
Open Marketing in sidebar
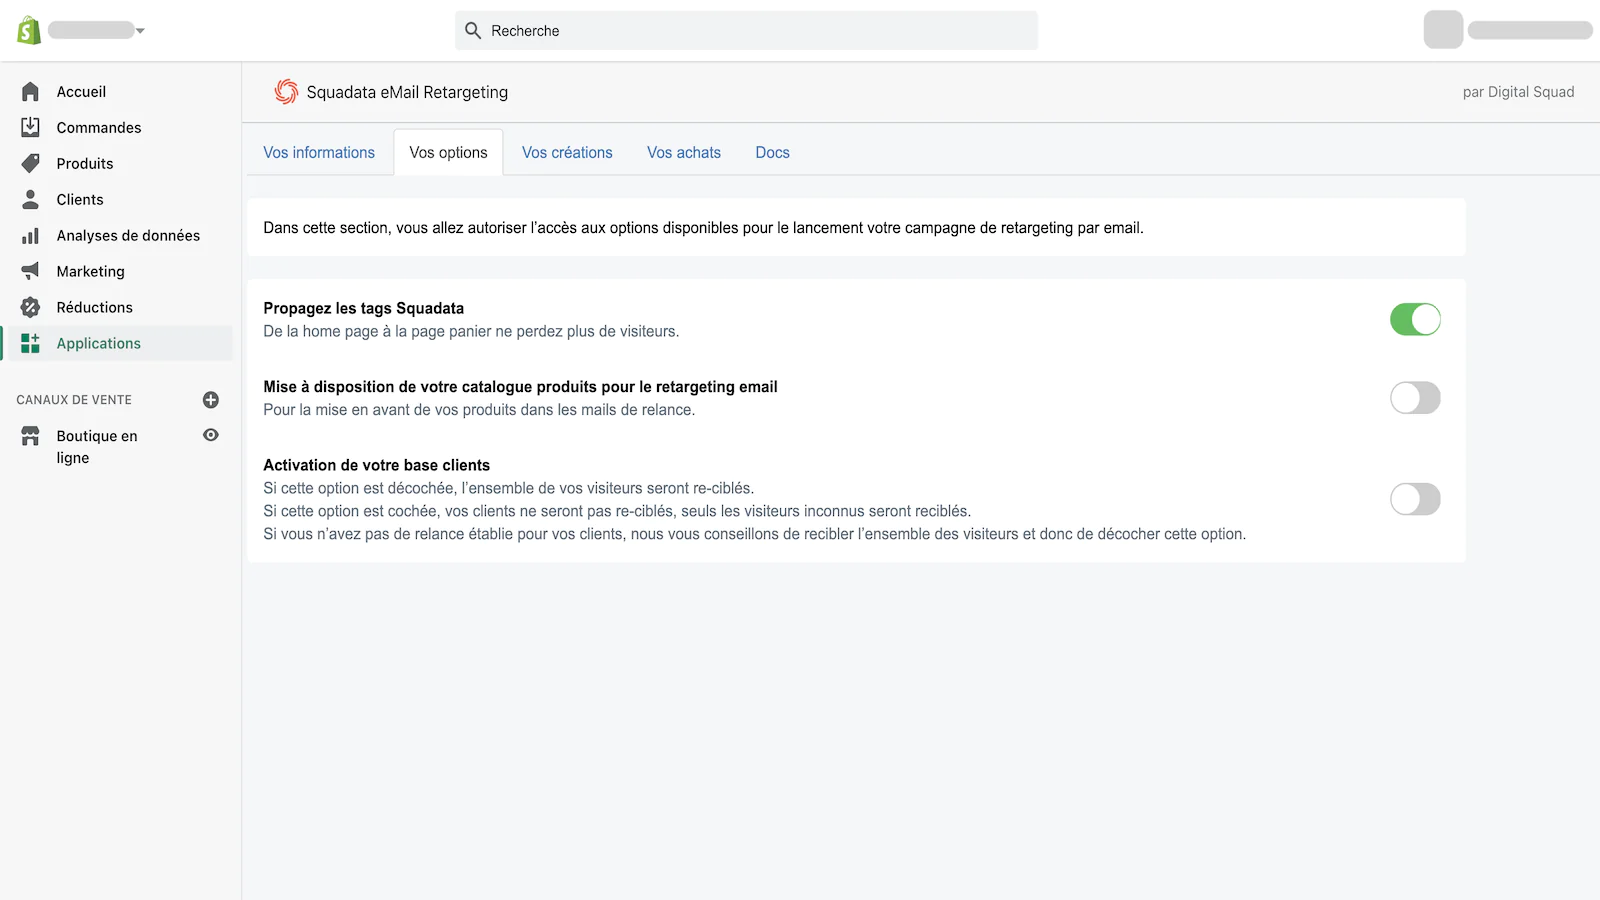point(91,272)
